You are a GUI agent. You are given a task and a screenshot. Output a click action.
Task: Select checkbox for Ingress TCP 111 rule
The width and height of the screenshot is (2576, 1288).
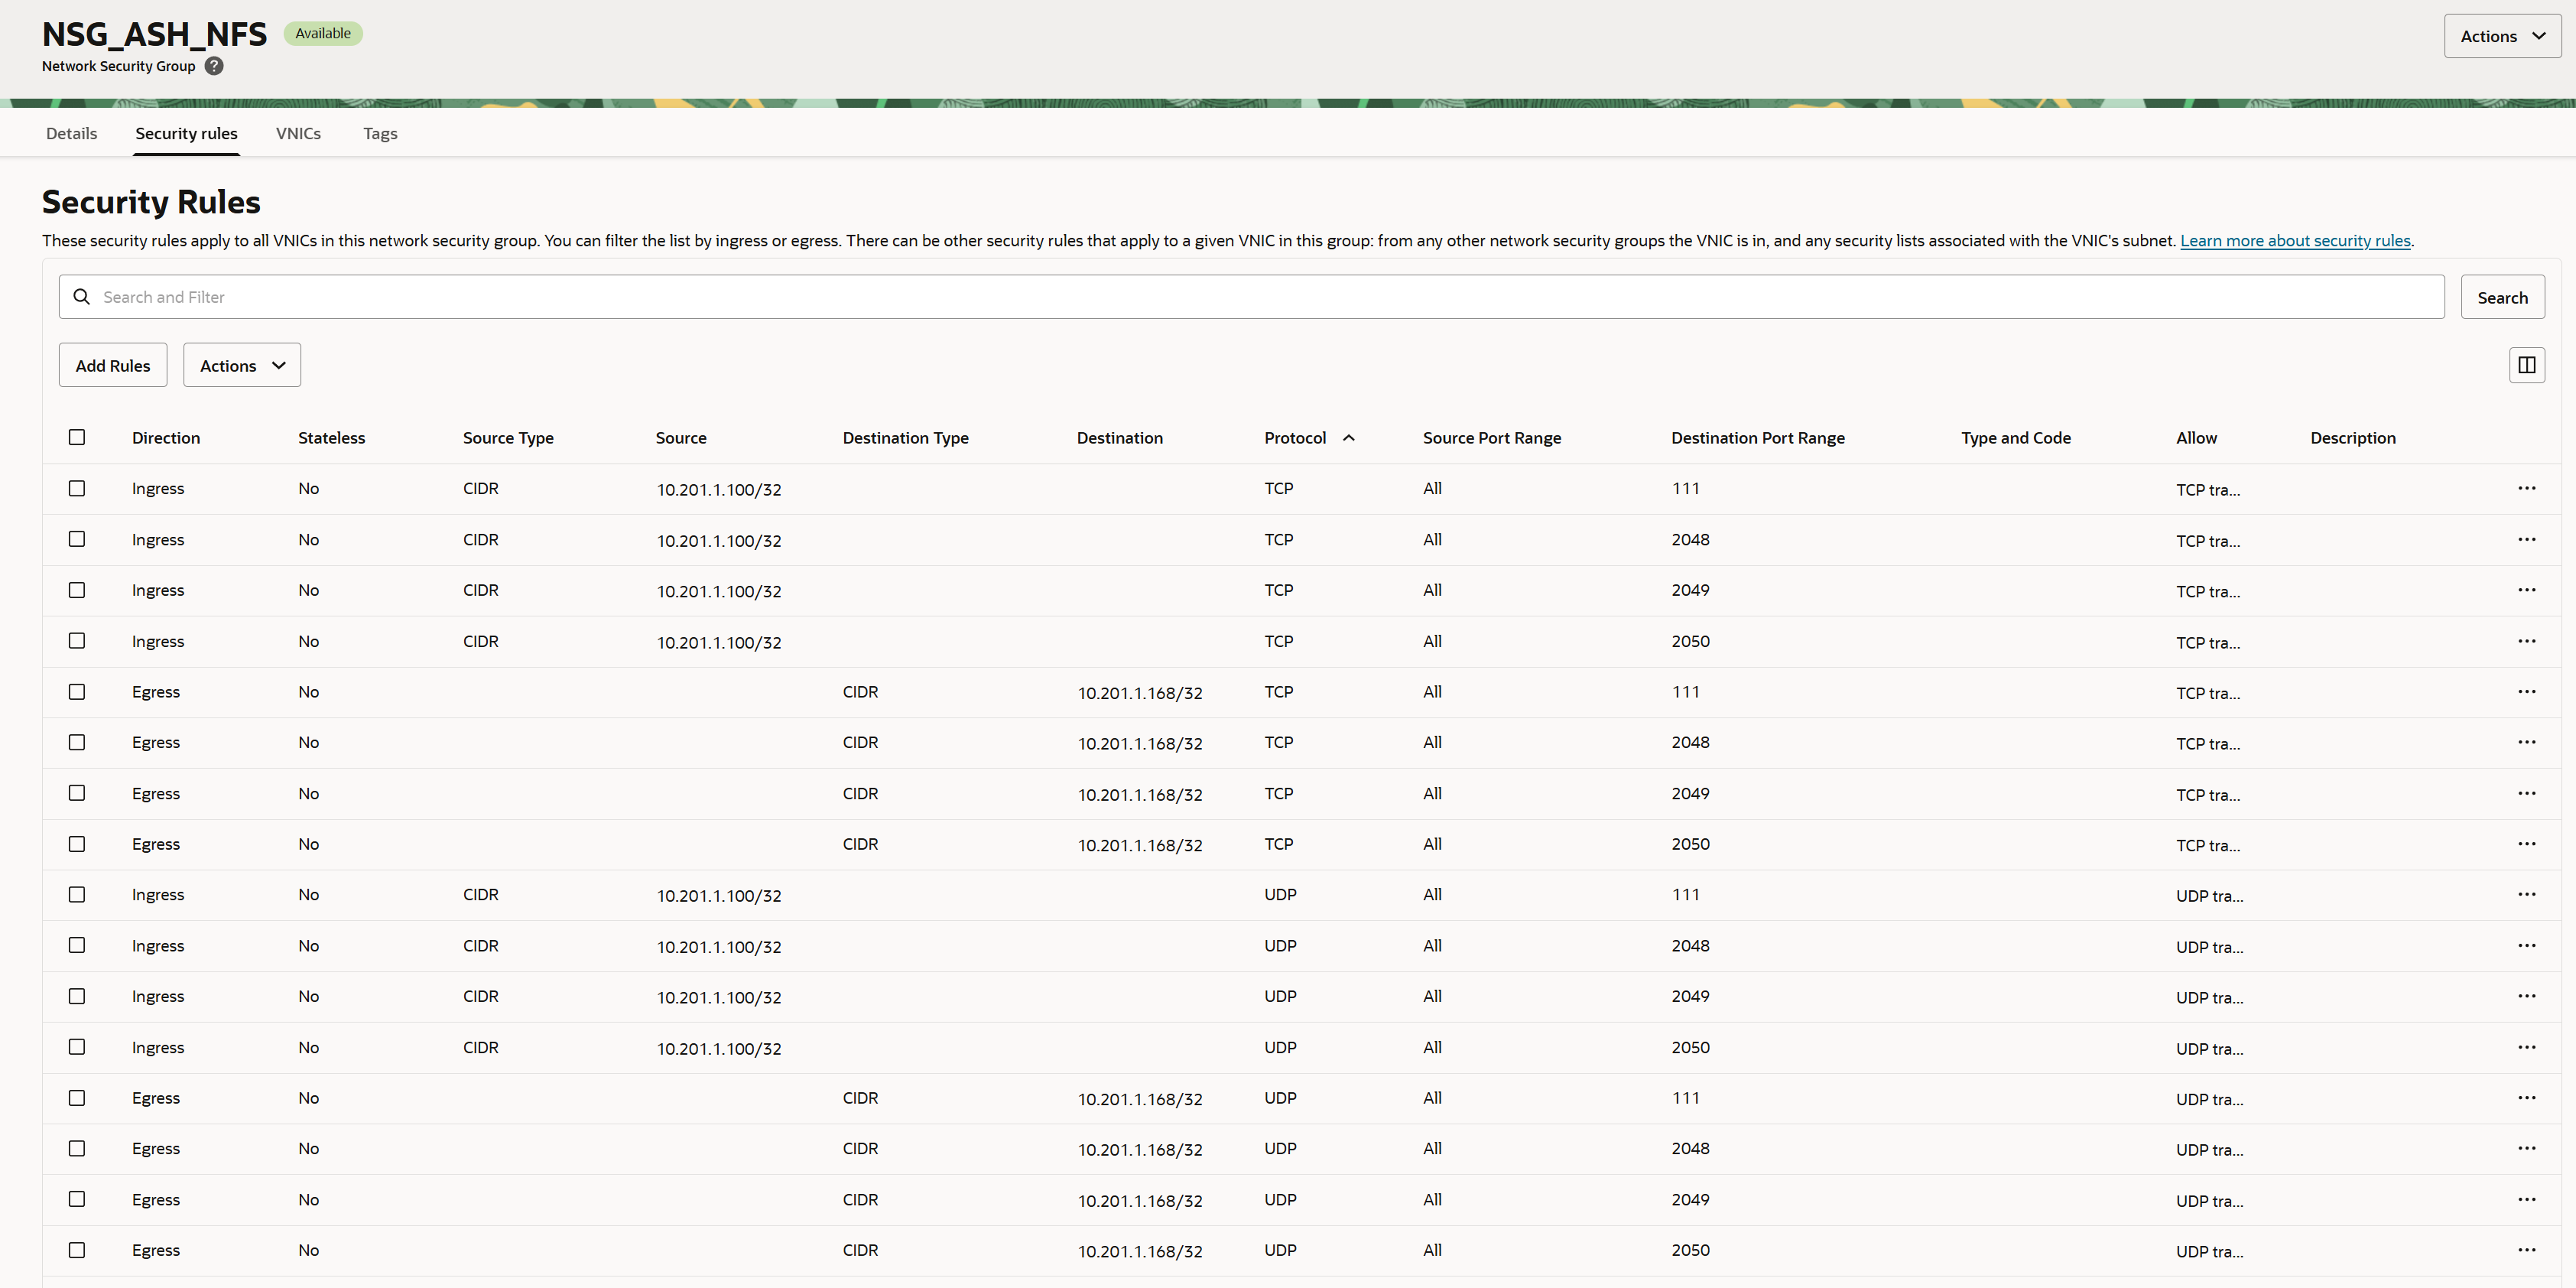(x=77, y=488)
